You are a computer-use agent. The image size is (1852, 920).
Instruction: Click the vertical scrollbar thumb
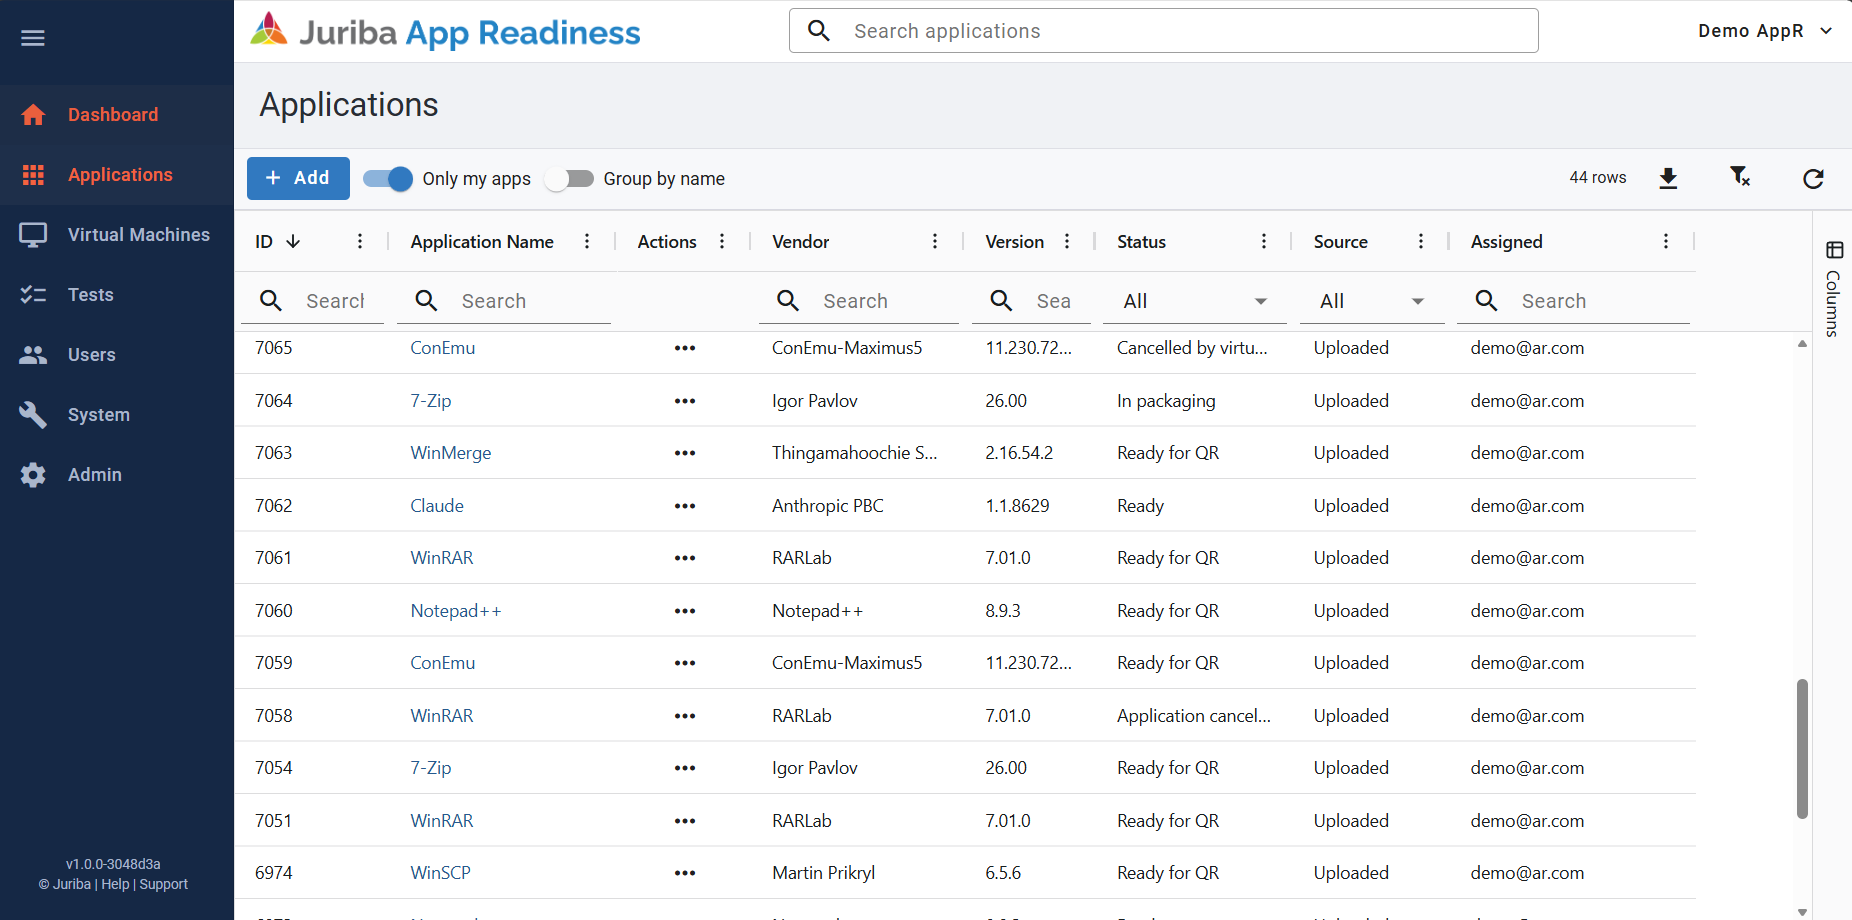[1802, 749]
